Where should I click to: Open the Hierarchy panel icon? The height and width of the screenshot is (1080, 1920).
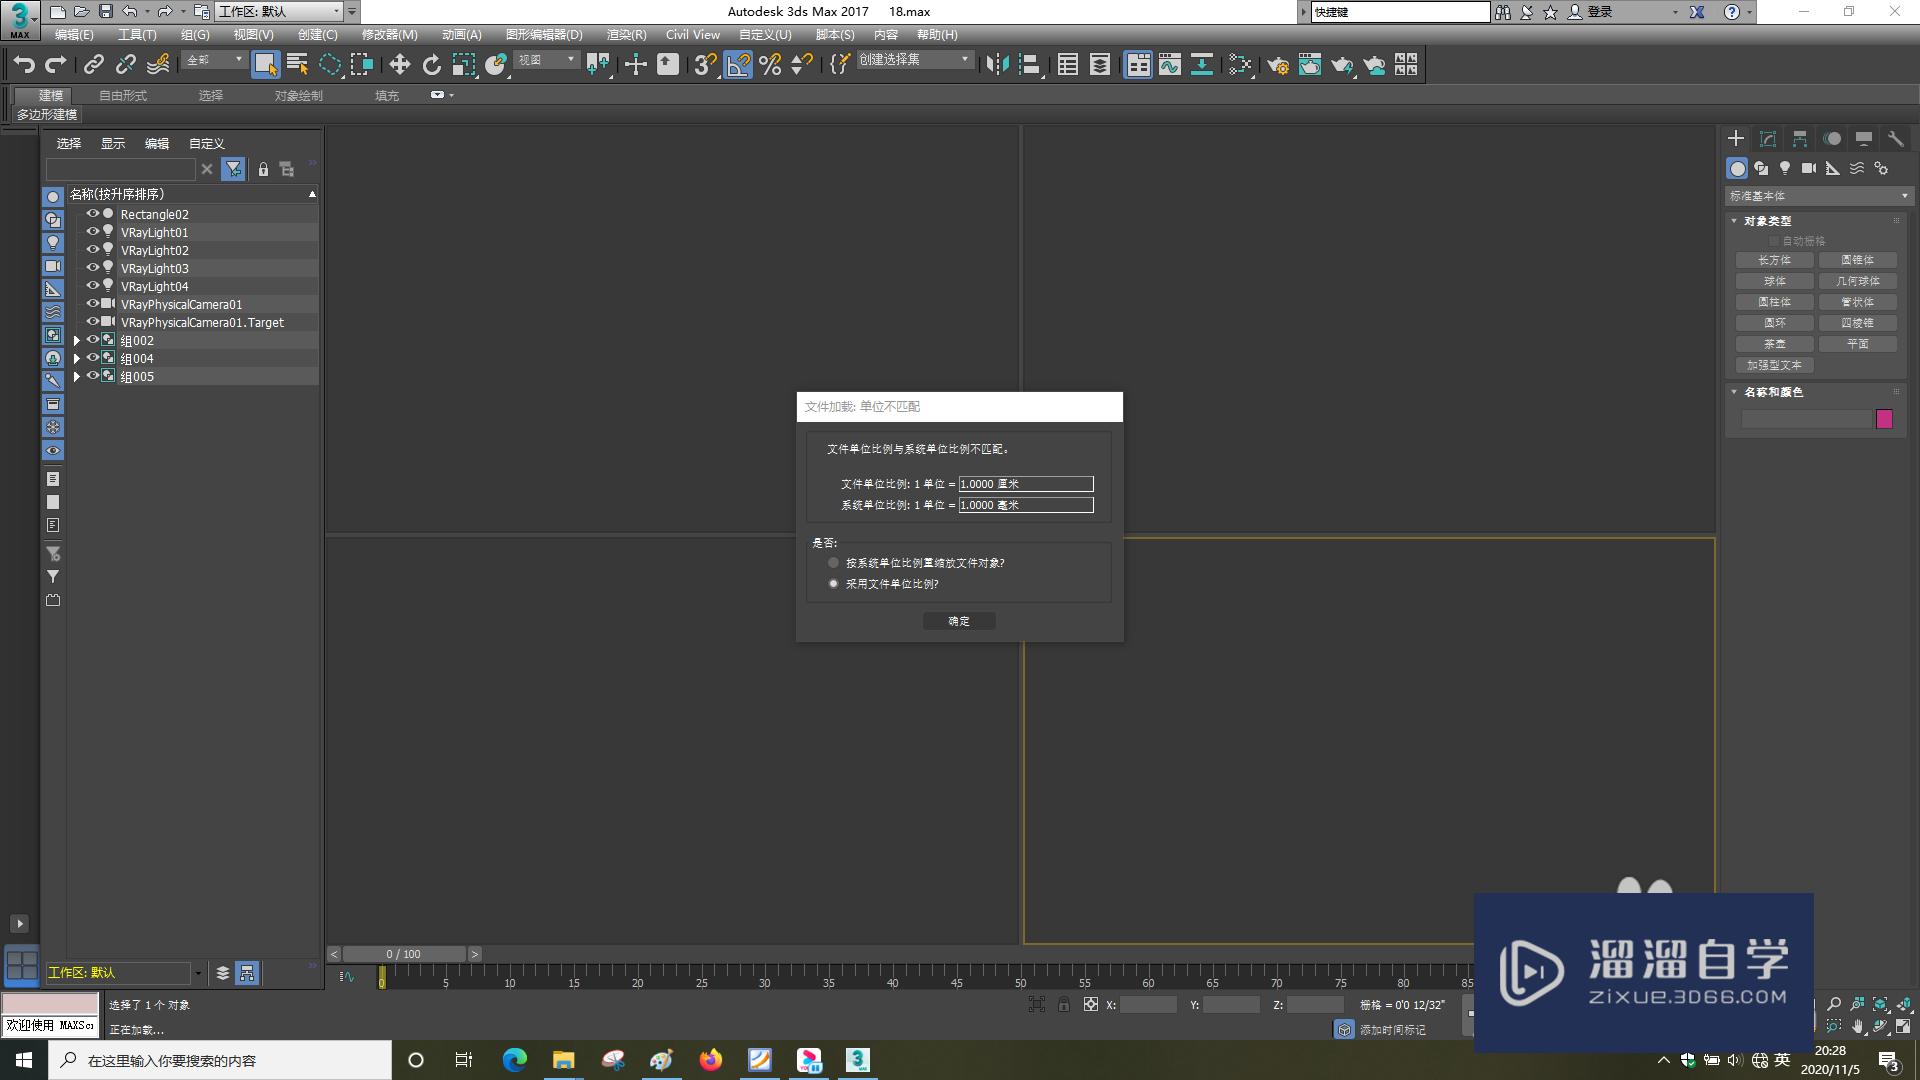pos(1800,138)
